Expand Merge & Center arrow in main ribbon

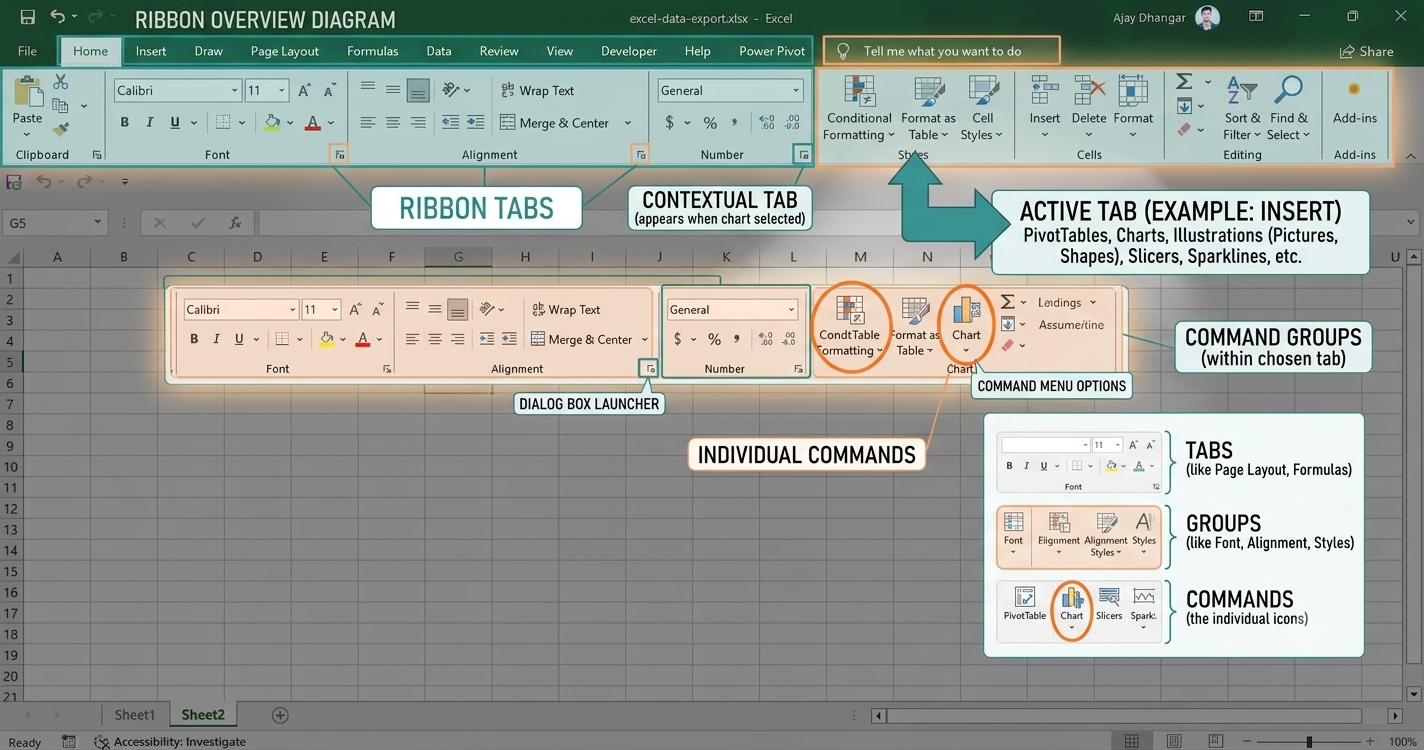pos(628,123)
